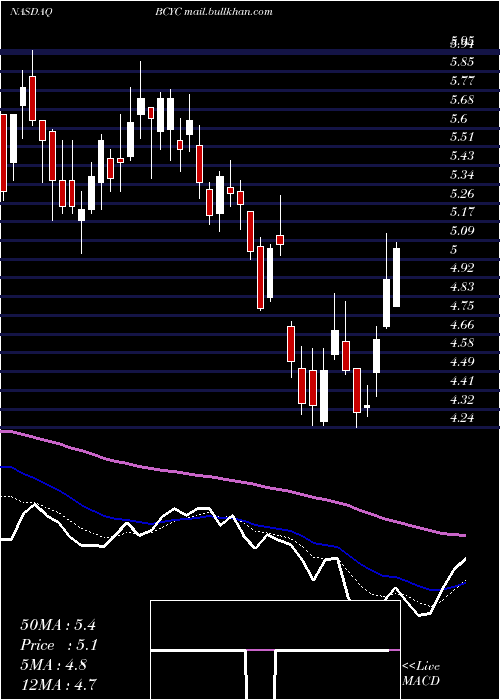This screenshot has width=500, height=700.
Task: Click the 4.75 price axis label
Action: click(x=462, y=306)
